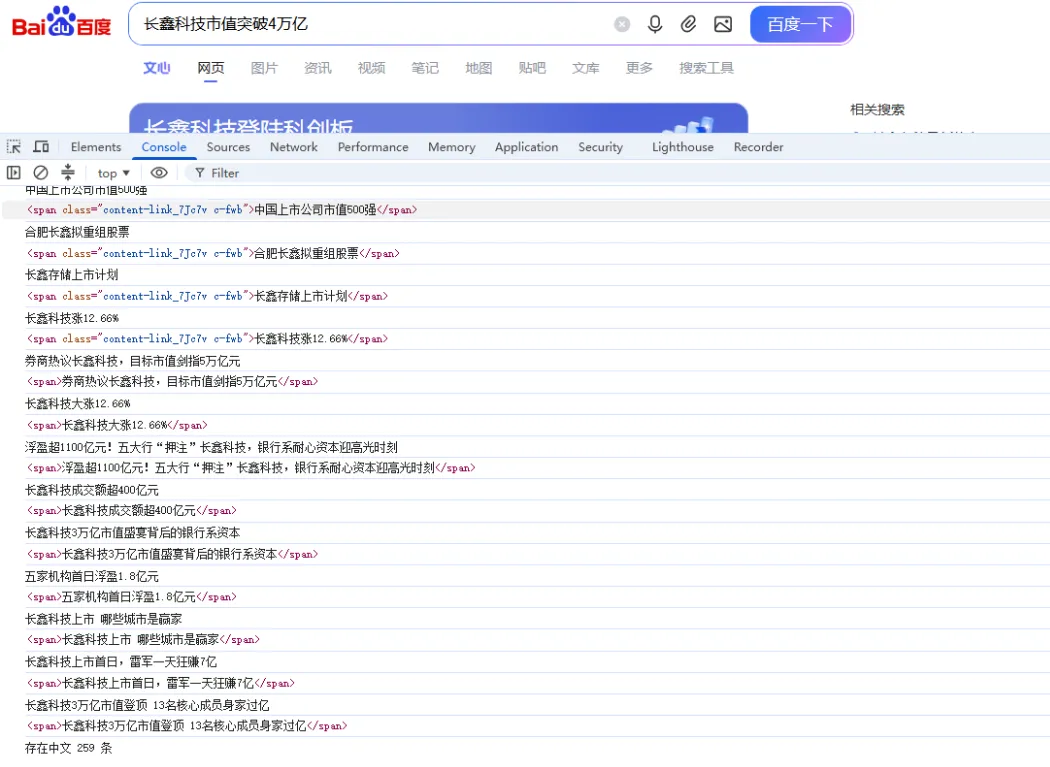
Task: Select the log line 五家机构首日浮盈1.8亿元
Action: point(92,576)
